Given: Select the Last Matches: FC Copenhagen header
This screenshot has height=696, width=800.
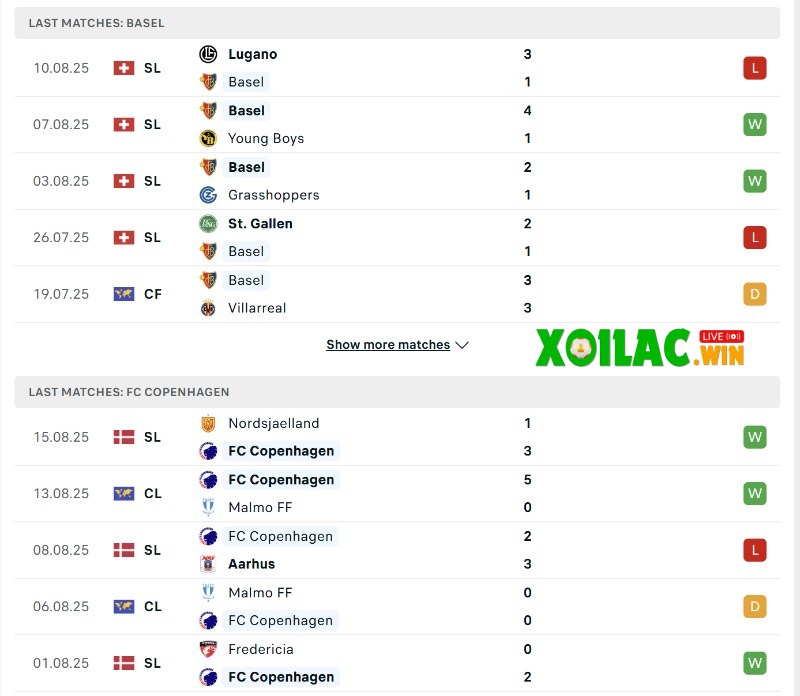Looking at the screenshot, I should [x=129, y=392].
